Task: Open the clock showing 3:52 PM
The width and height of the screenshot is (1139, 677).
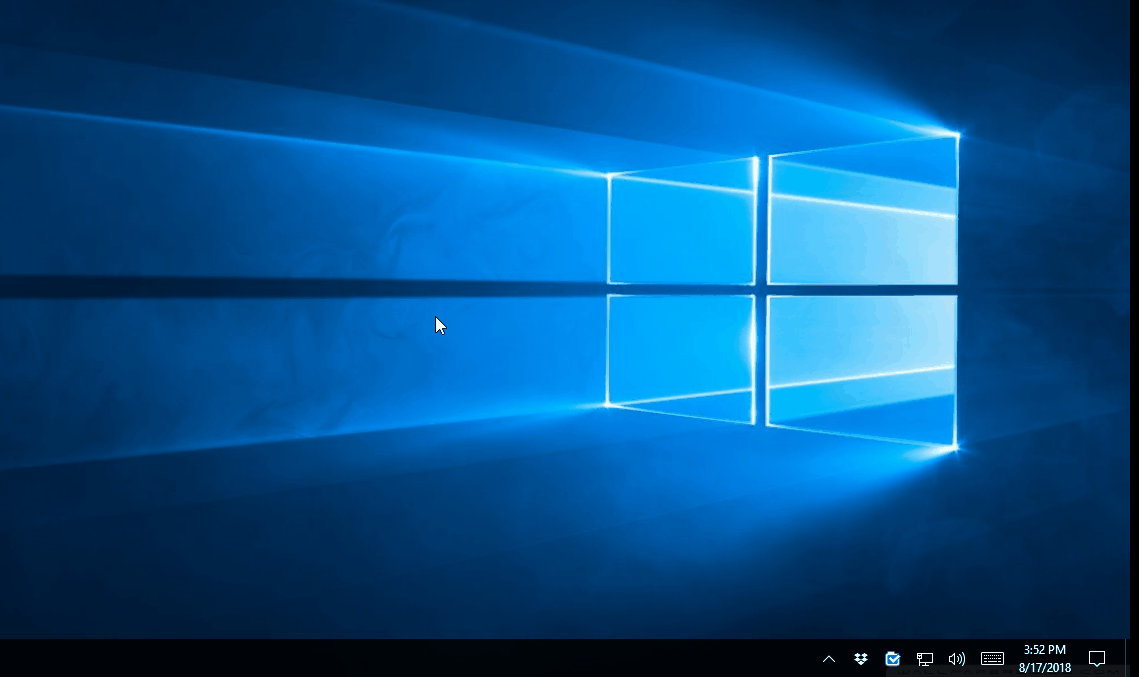Action: click(x=1045, y=658)
